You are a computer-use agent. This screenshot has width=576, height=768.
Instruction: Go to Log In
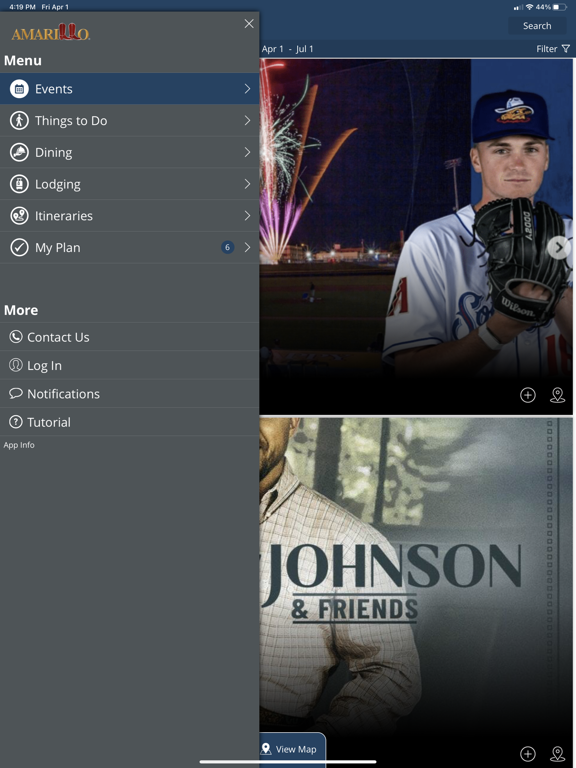[129, 365]
